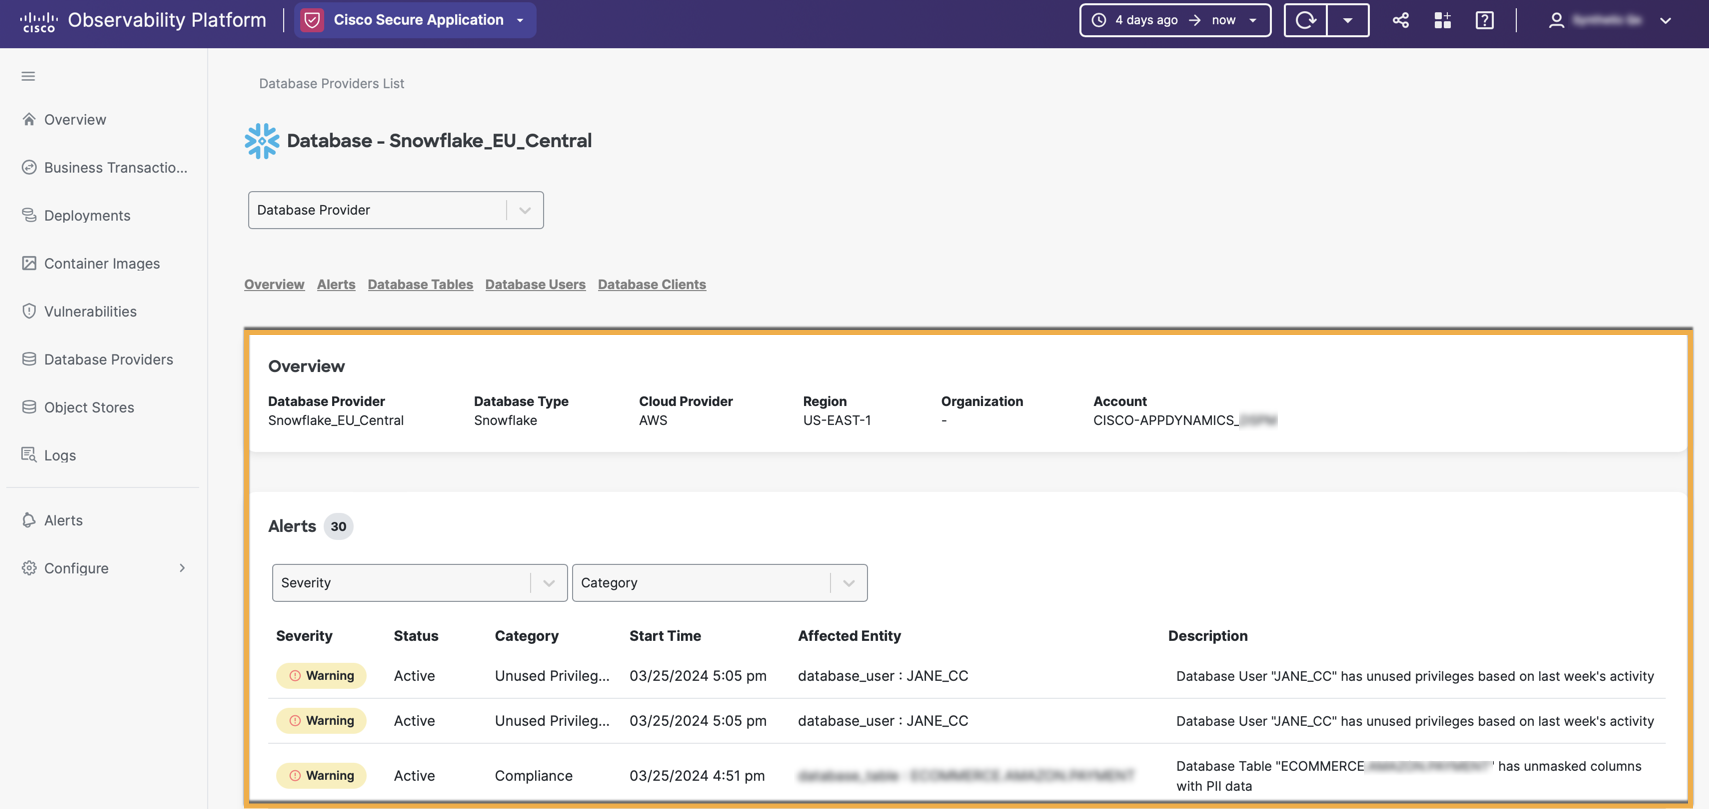Open Alerts in the sidebar
Image resolution: width=1709 pixels, height=809 pixels.
(63, 520)
